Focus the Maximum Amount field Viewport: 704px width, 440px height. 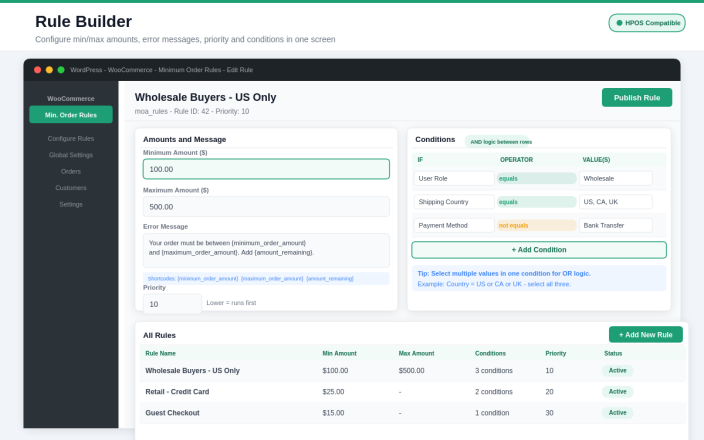click(x=266, y=207)
